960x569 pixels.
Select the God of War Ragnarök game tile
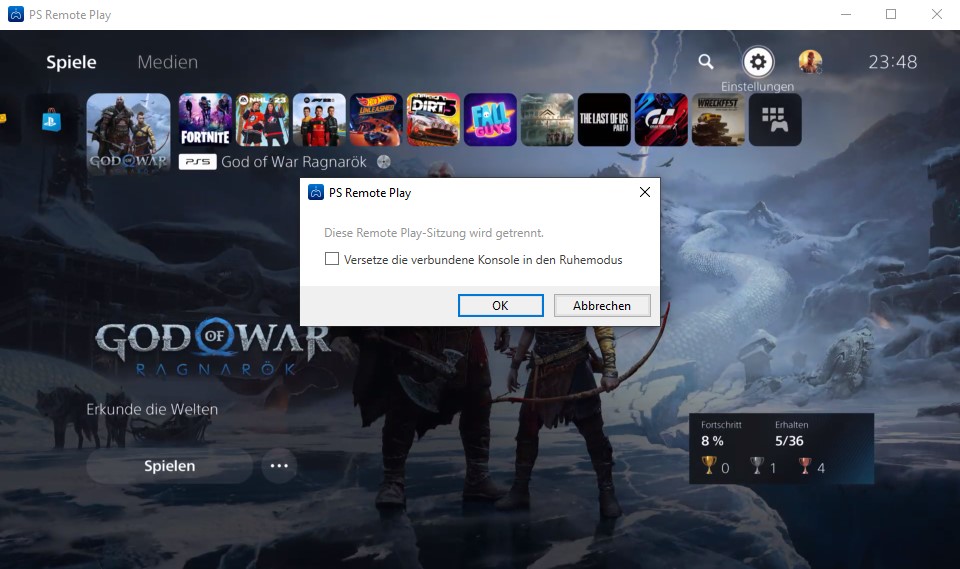click(x=129, y=134)
